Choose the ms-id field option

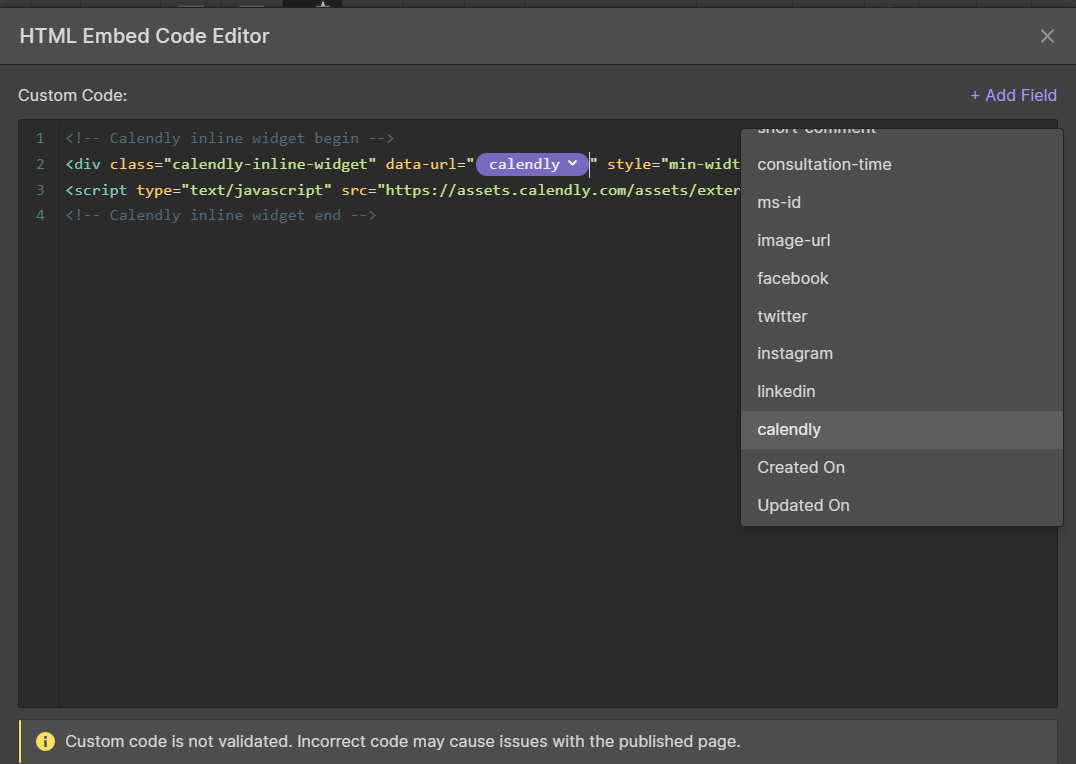[779, 202]
